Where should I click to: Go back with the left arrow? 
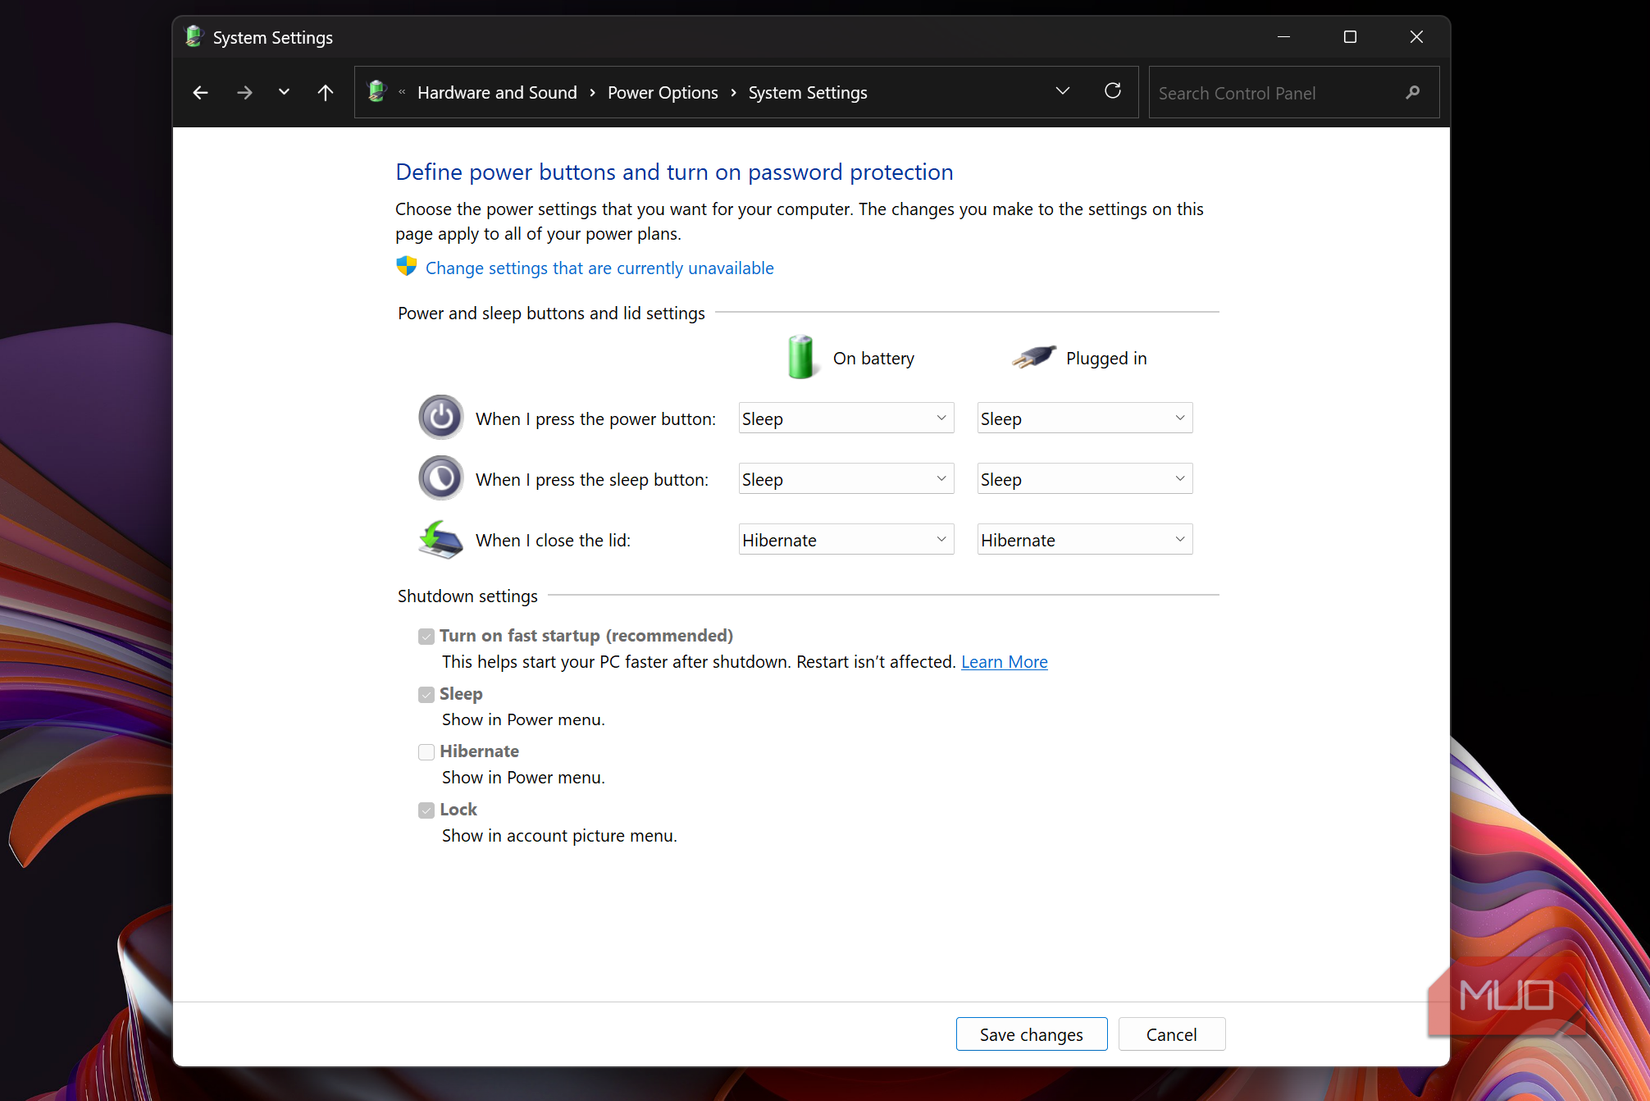(200, 92)
